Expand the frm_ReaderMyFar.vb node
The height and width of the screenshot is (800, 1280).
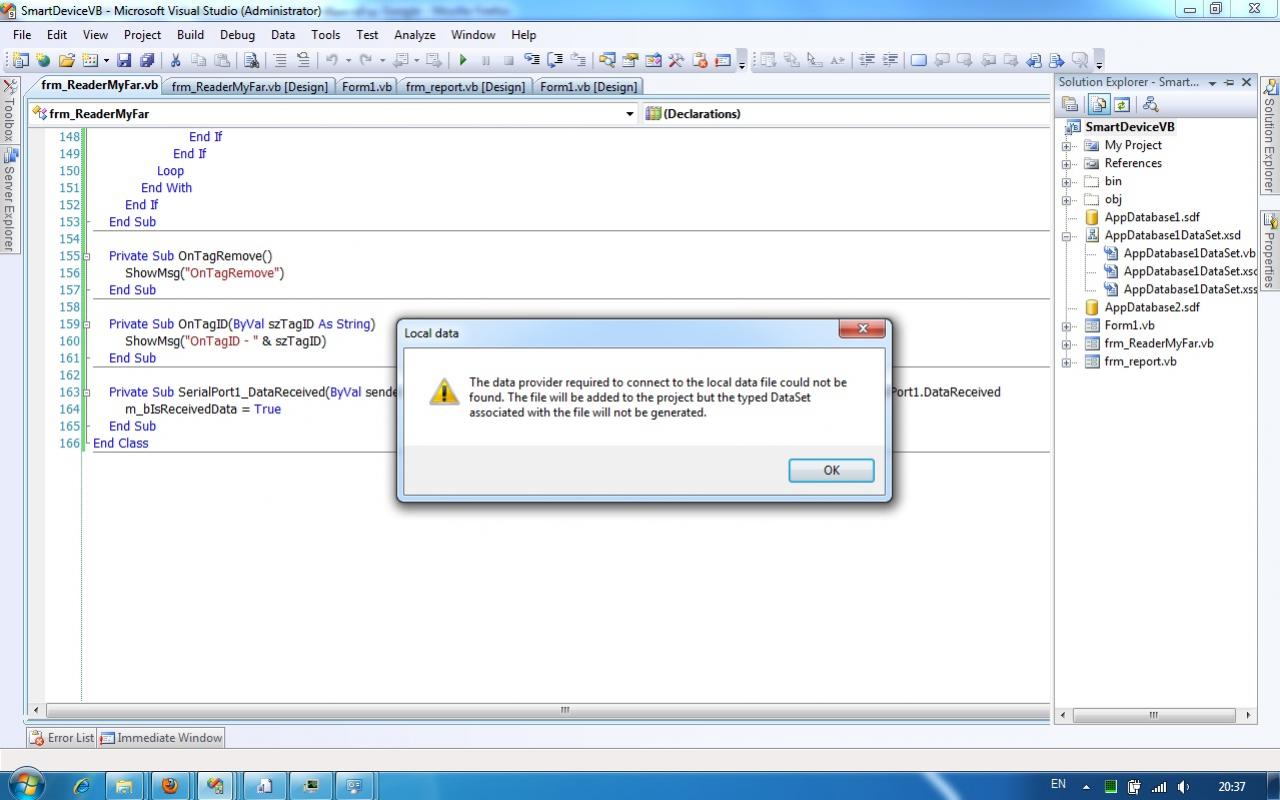1066,344
